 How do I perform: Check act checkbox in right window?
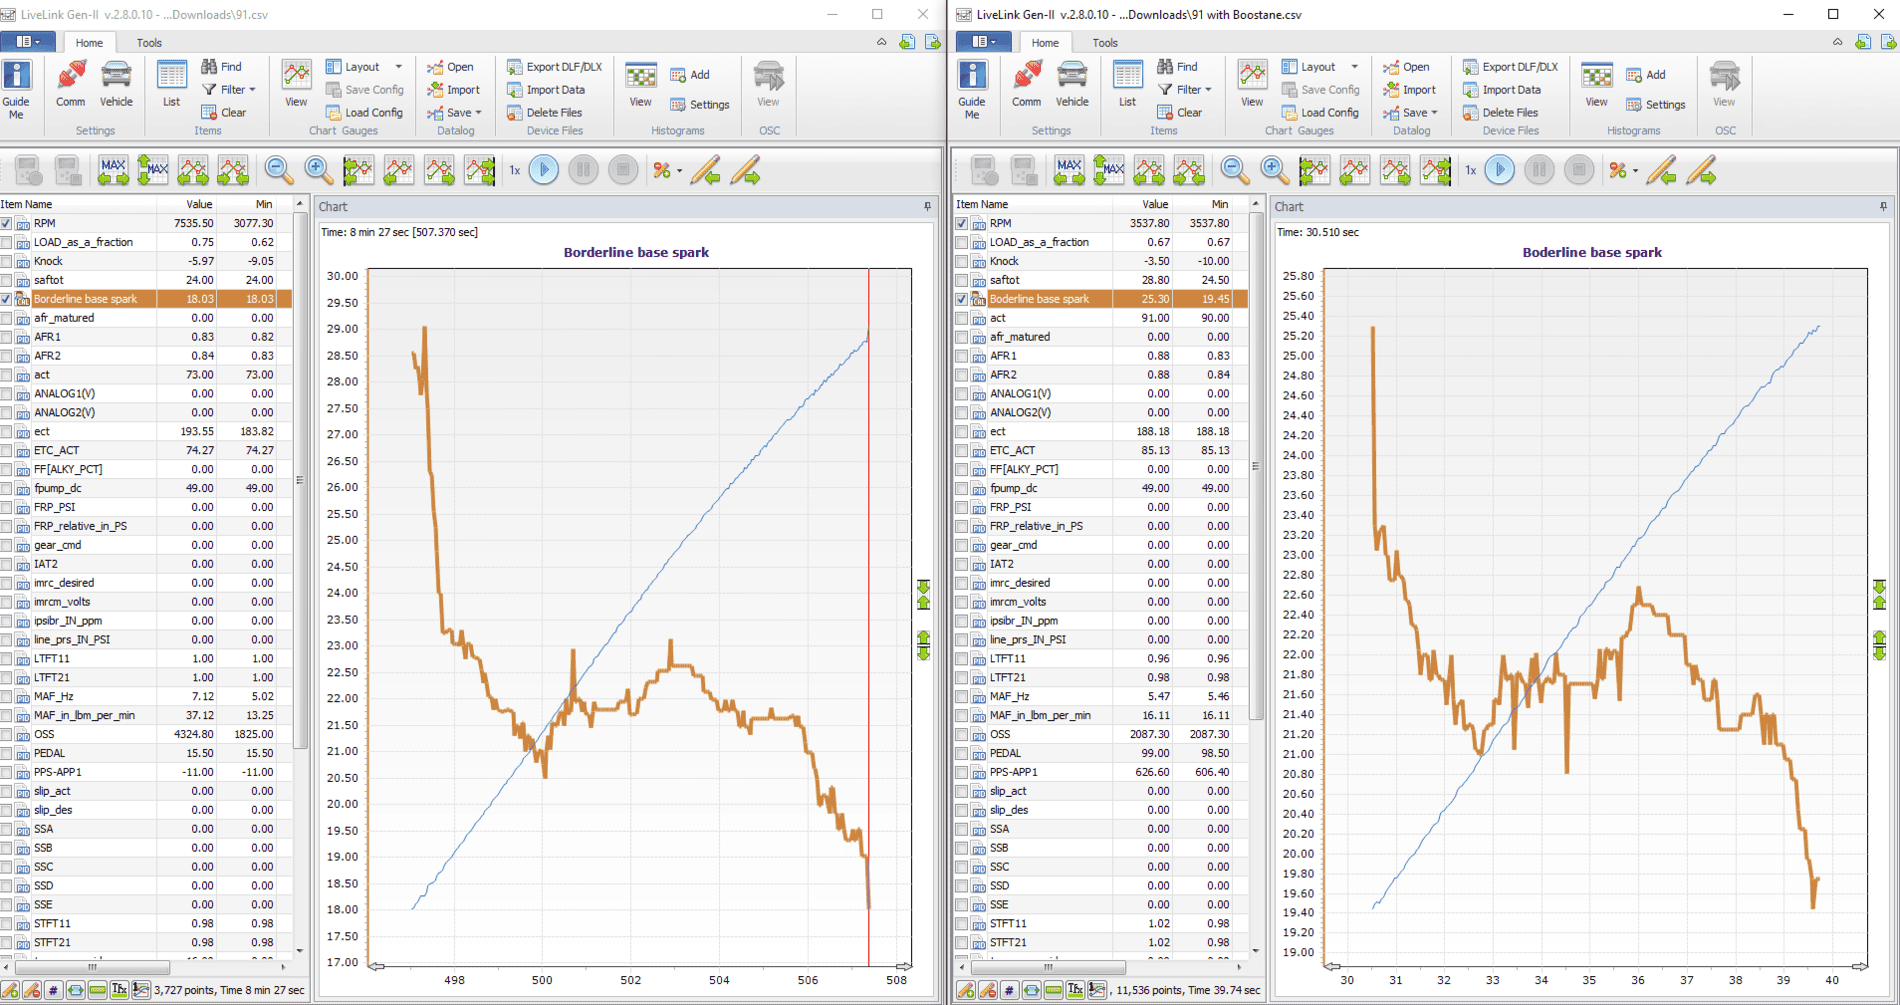pyautogui.click(x=962, y=319)
